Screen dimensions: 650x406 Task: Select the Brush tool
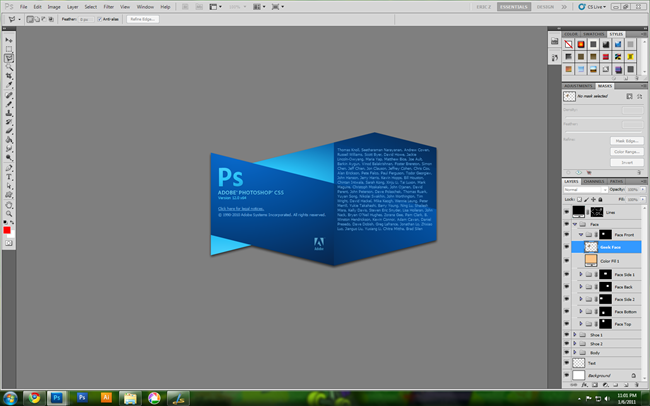[x=9, y=104]
